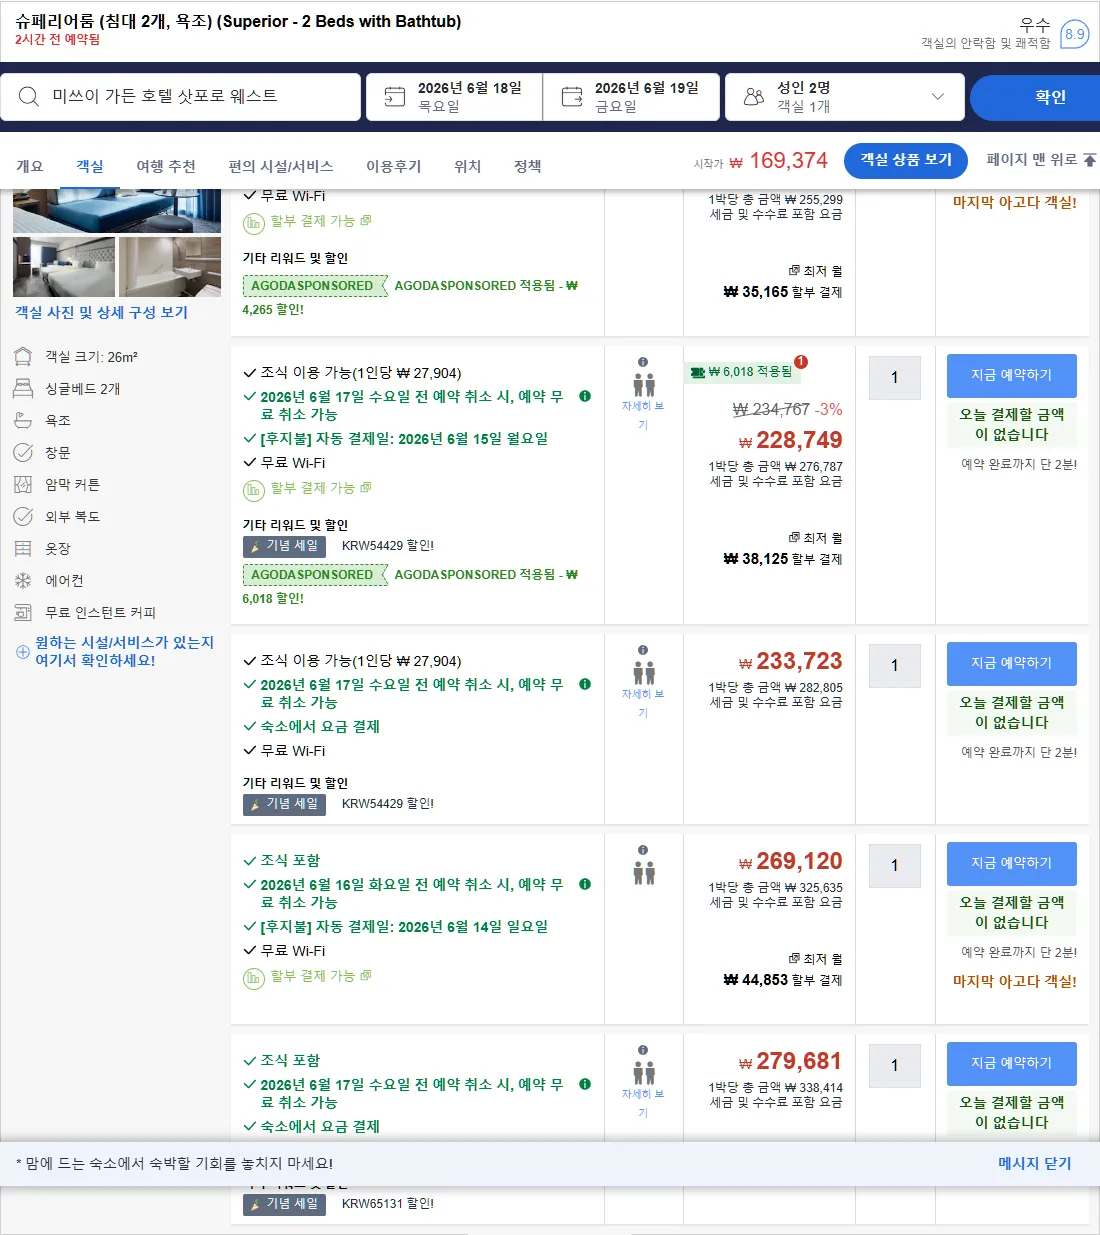Image resolution: width=1100 pixels, height=1235 pixels.
Task: Open the room quantity selector in the ₩279,681 row
Action: tap(895, 1066)
